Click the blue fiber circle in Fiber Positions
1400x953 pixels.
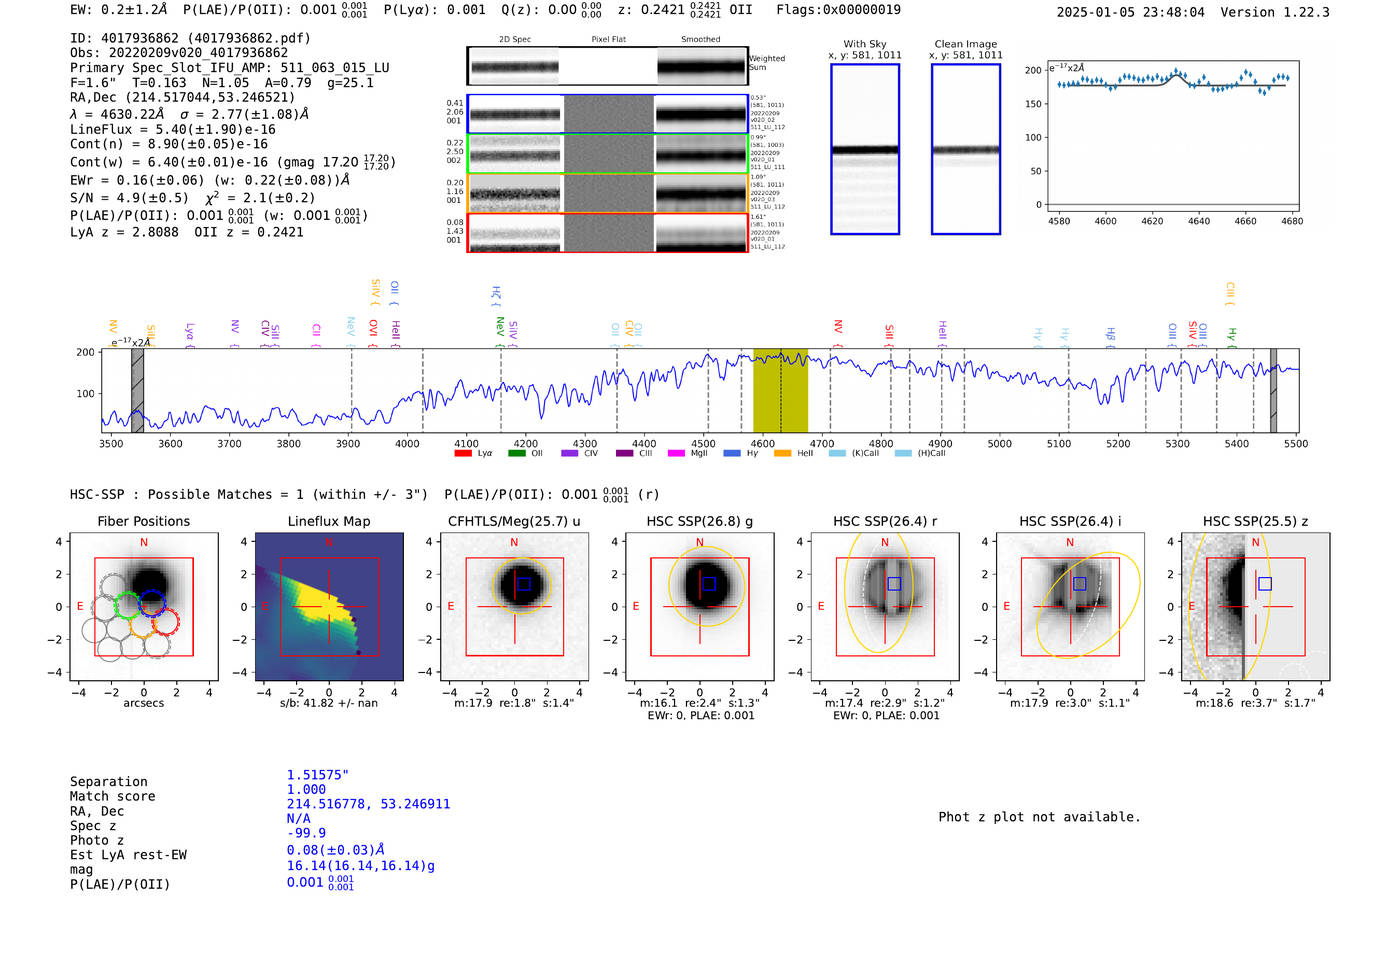coord(152,602)
